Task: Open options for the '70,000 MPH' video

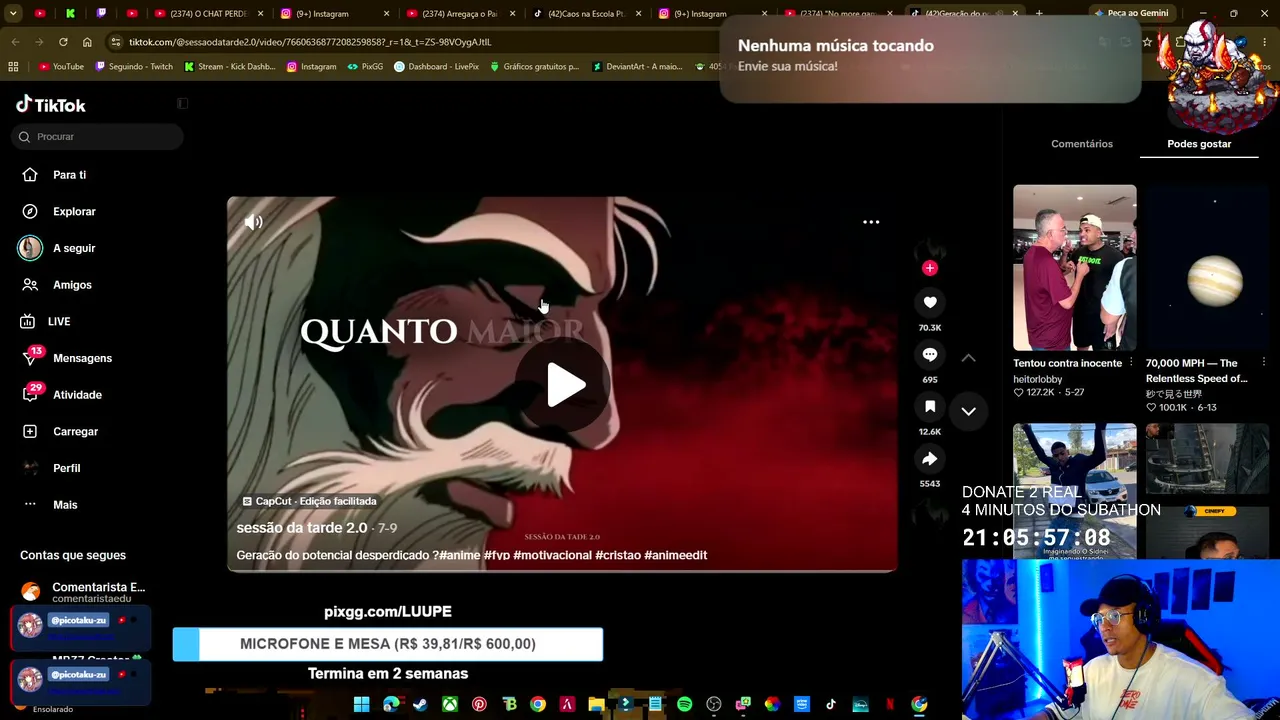Action: click(1264, 362)
